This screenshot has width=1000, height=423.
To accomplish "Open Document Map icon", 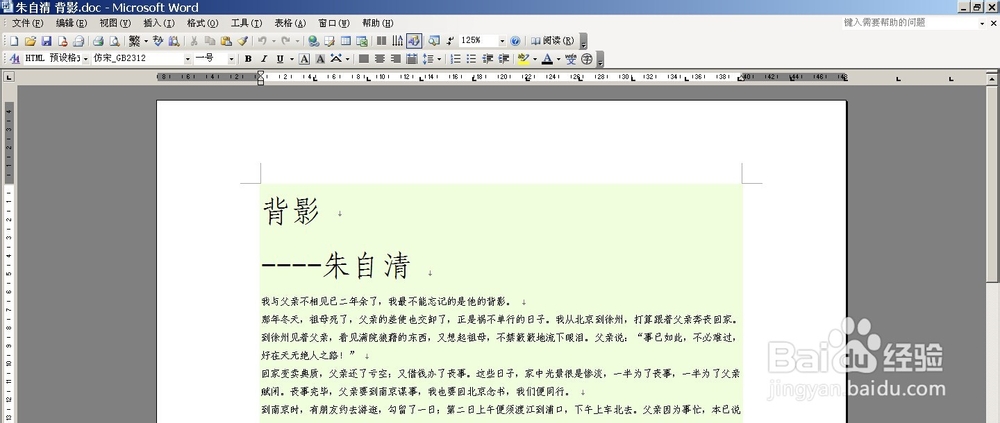I will (x=434, y=41).
